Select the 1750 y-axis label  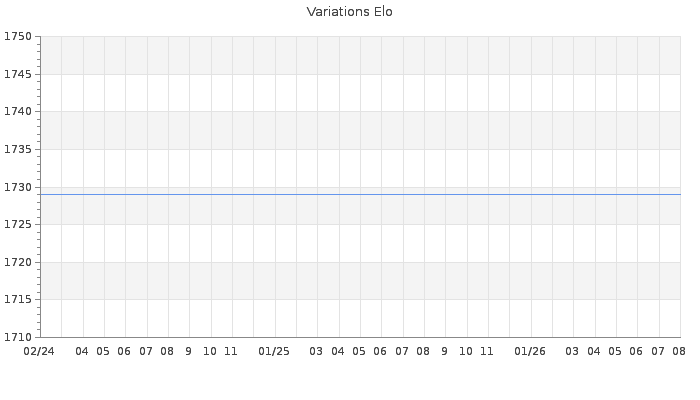point(18,37)
